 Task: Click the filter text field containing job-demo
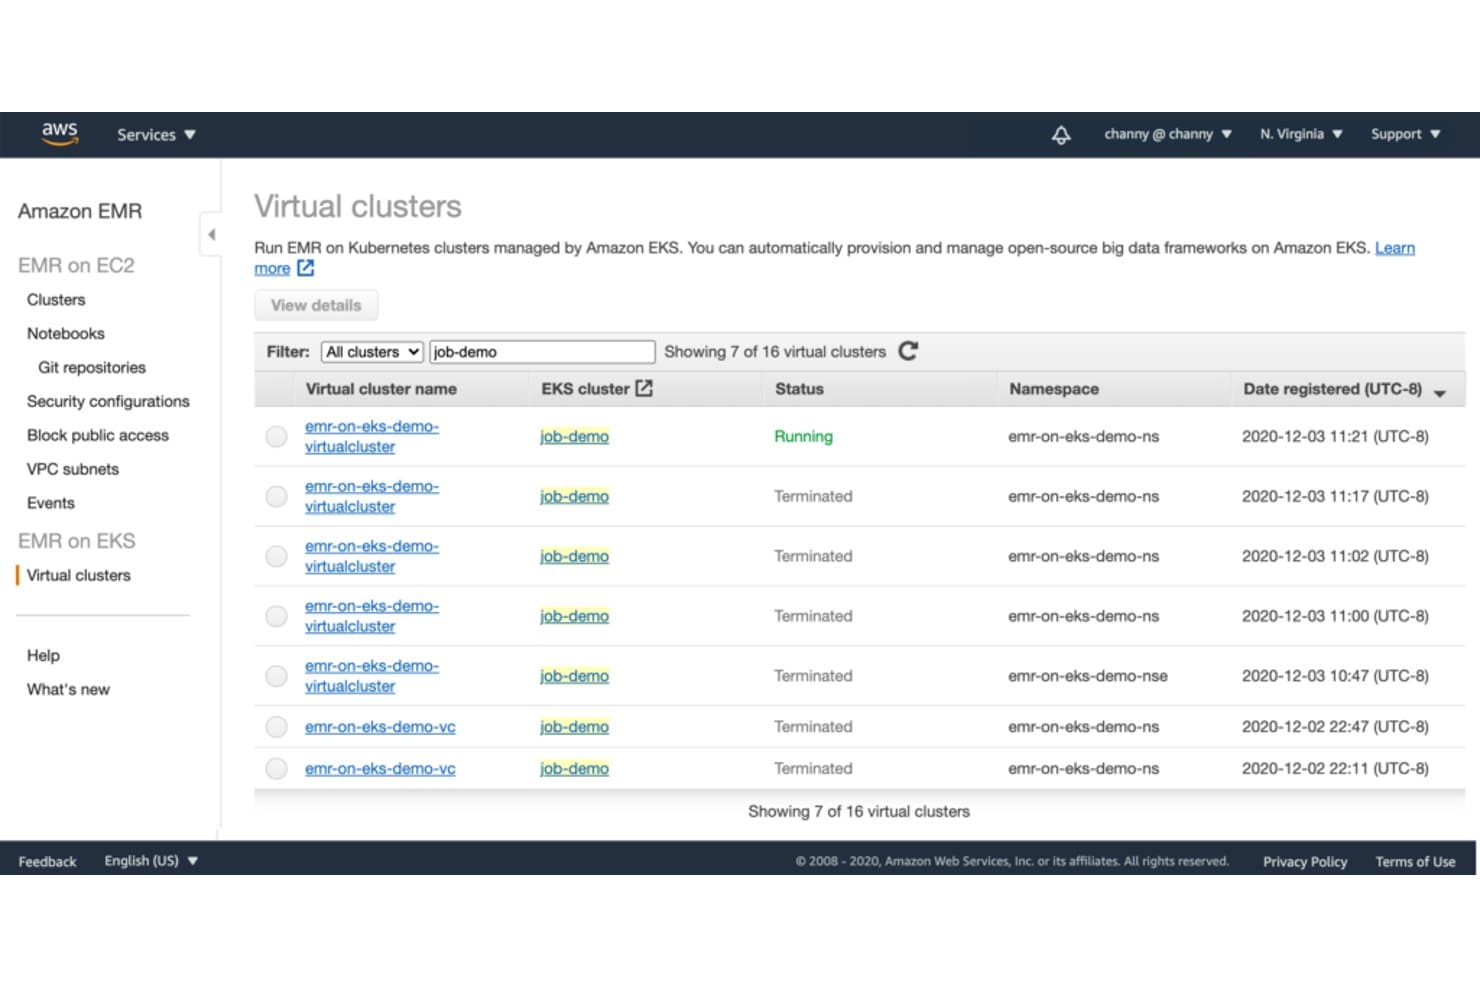click(x=542, y=352)
